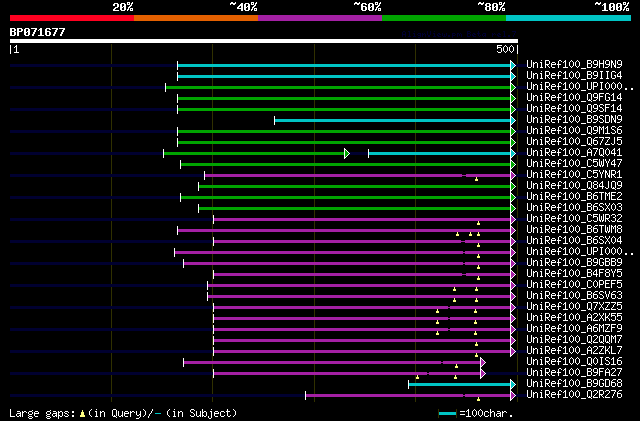This screenshot has width=640, height=421.
Task: Click the green alignment bar for C5WY47
Action: point(345,165)
